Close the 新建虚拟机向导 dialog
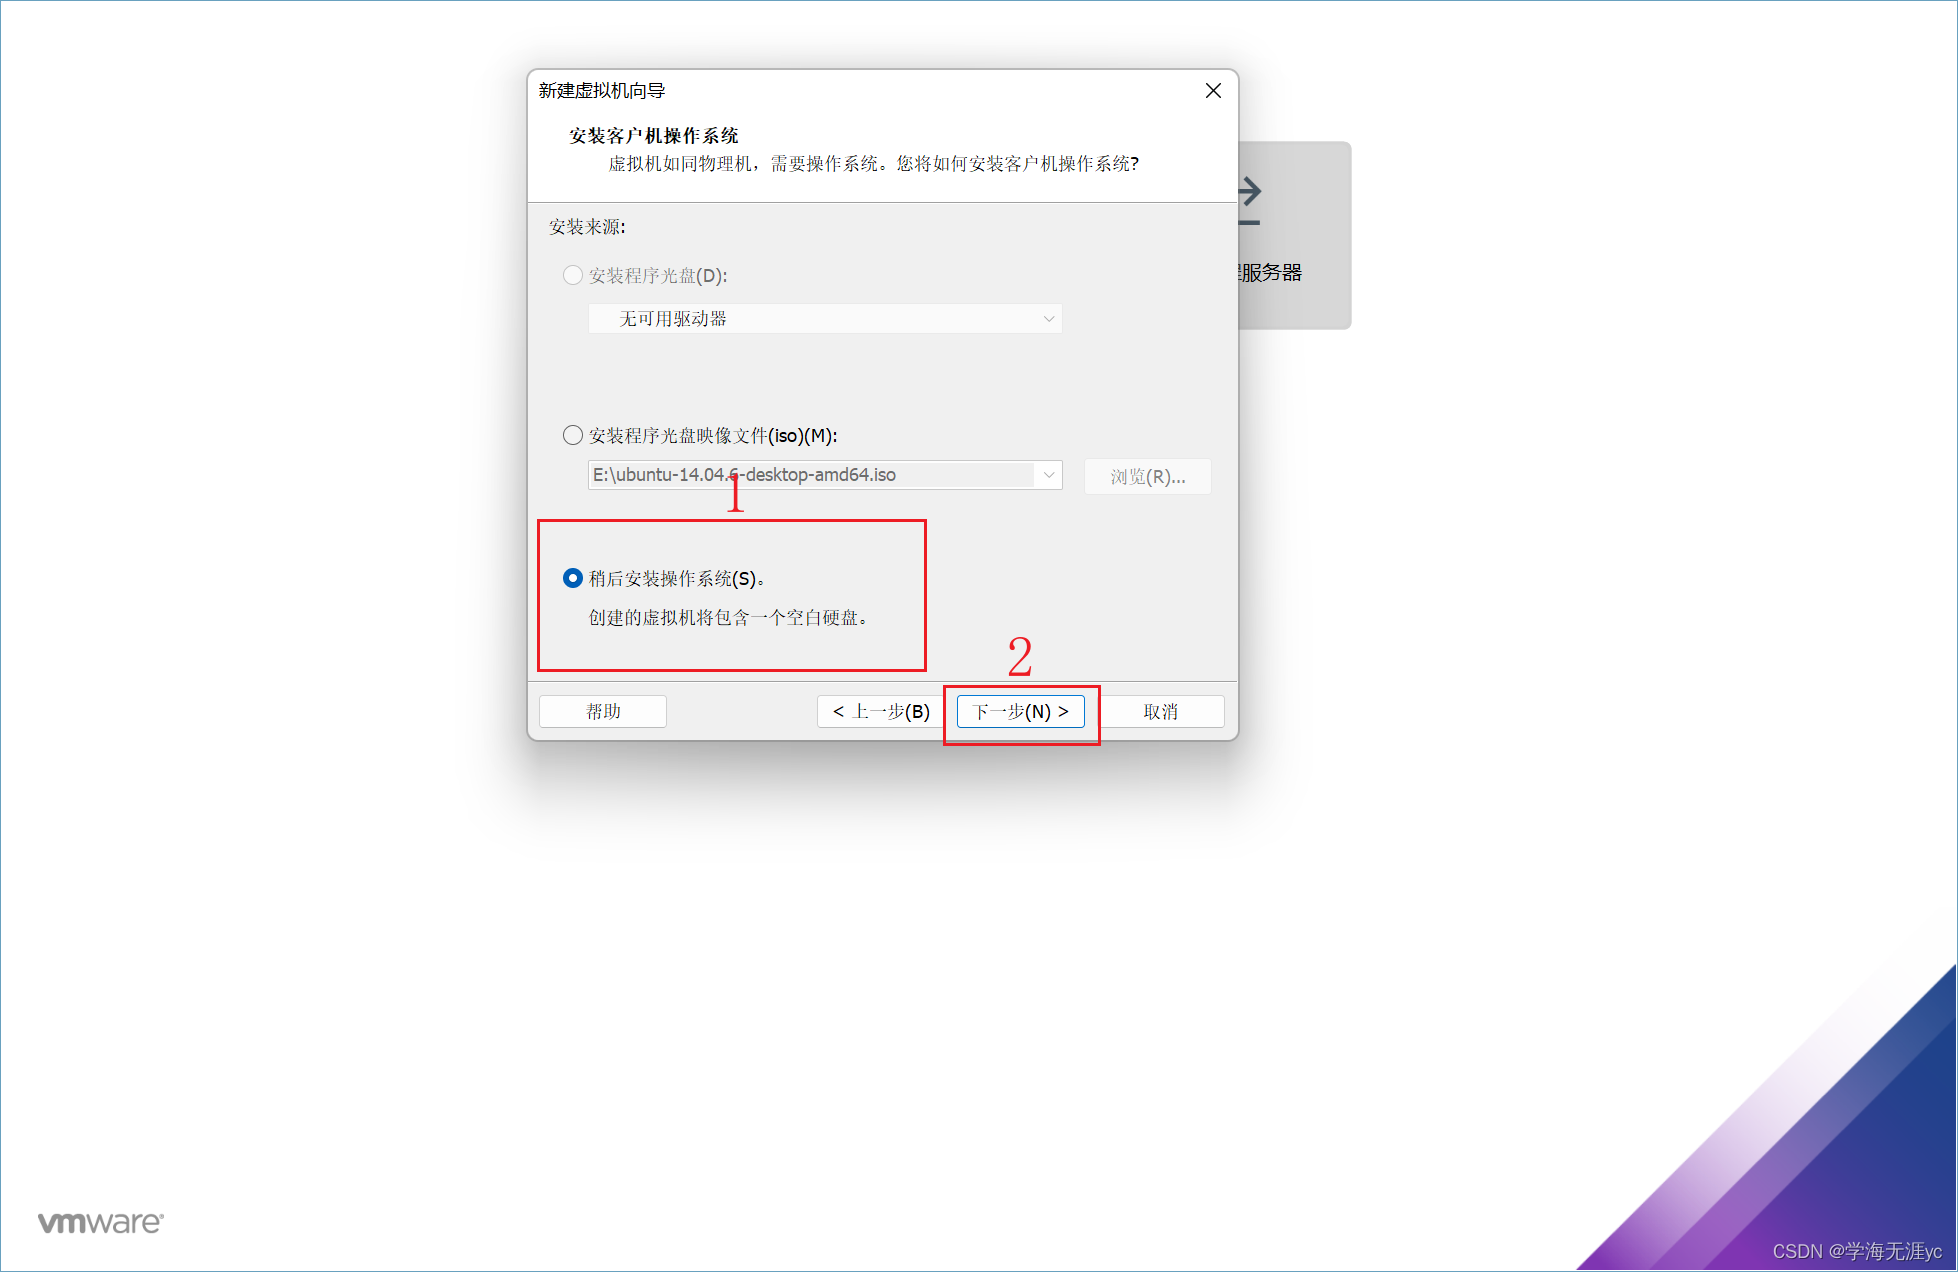The width and height of the screenshot is (1958, 1272). [x=1213, y=91]
